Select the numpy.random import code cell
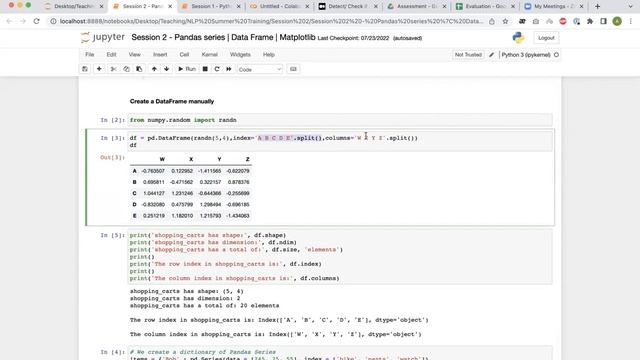640x360 pixels. [340, 120]
